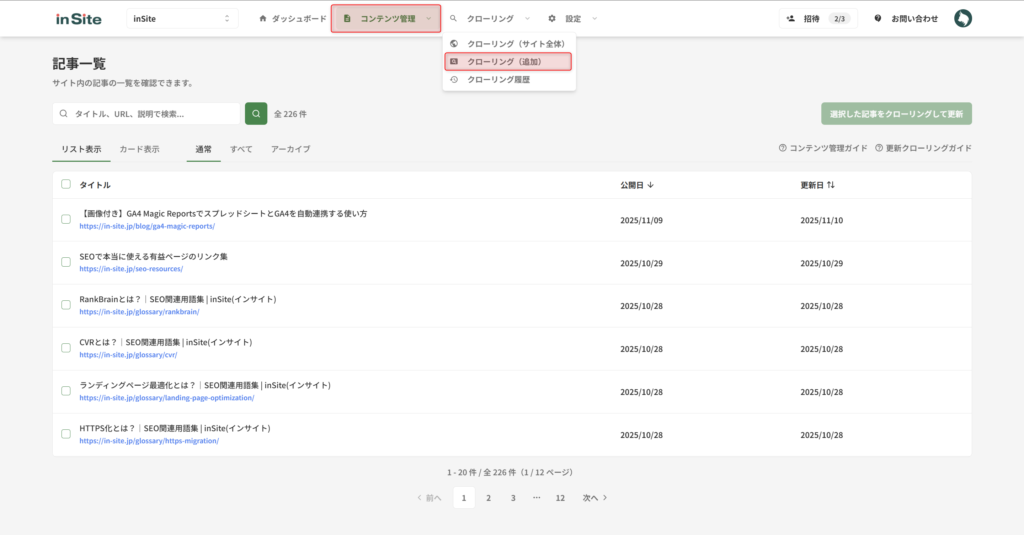1024x535 pixels.
Task: Toggle the select-all checkbox in table header
Action: coord(66,184)
